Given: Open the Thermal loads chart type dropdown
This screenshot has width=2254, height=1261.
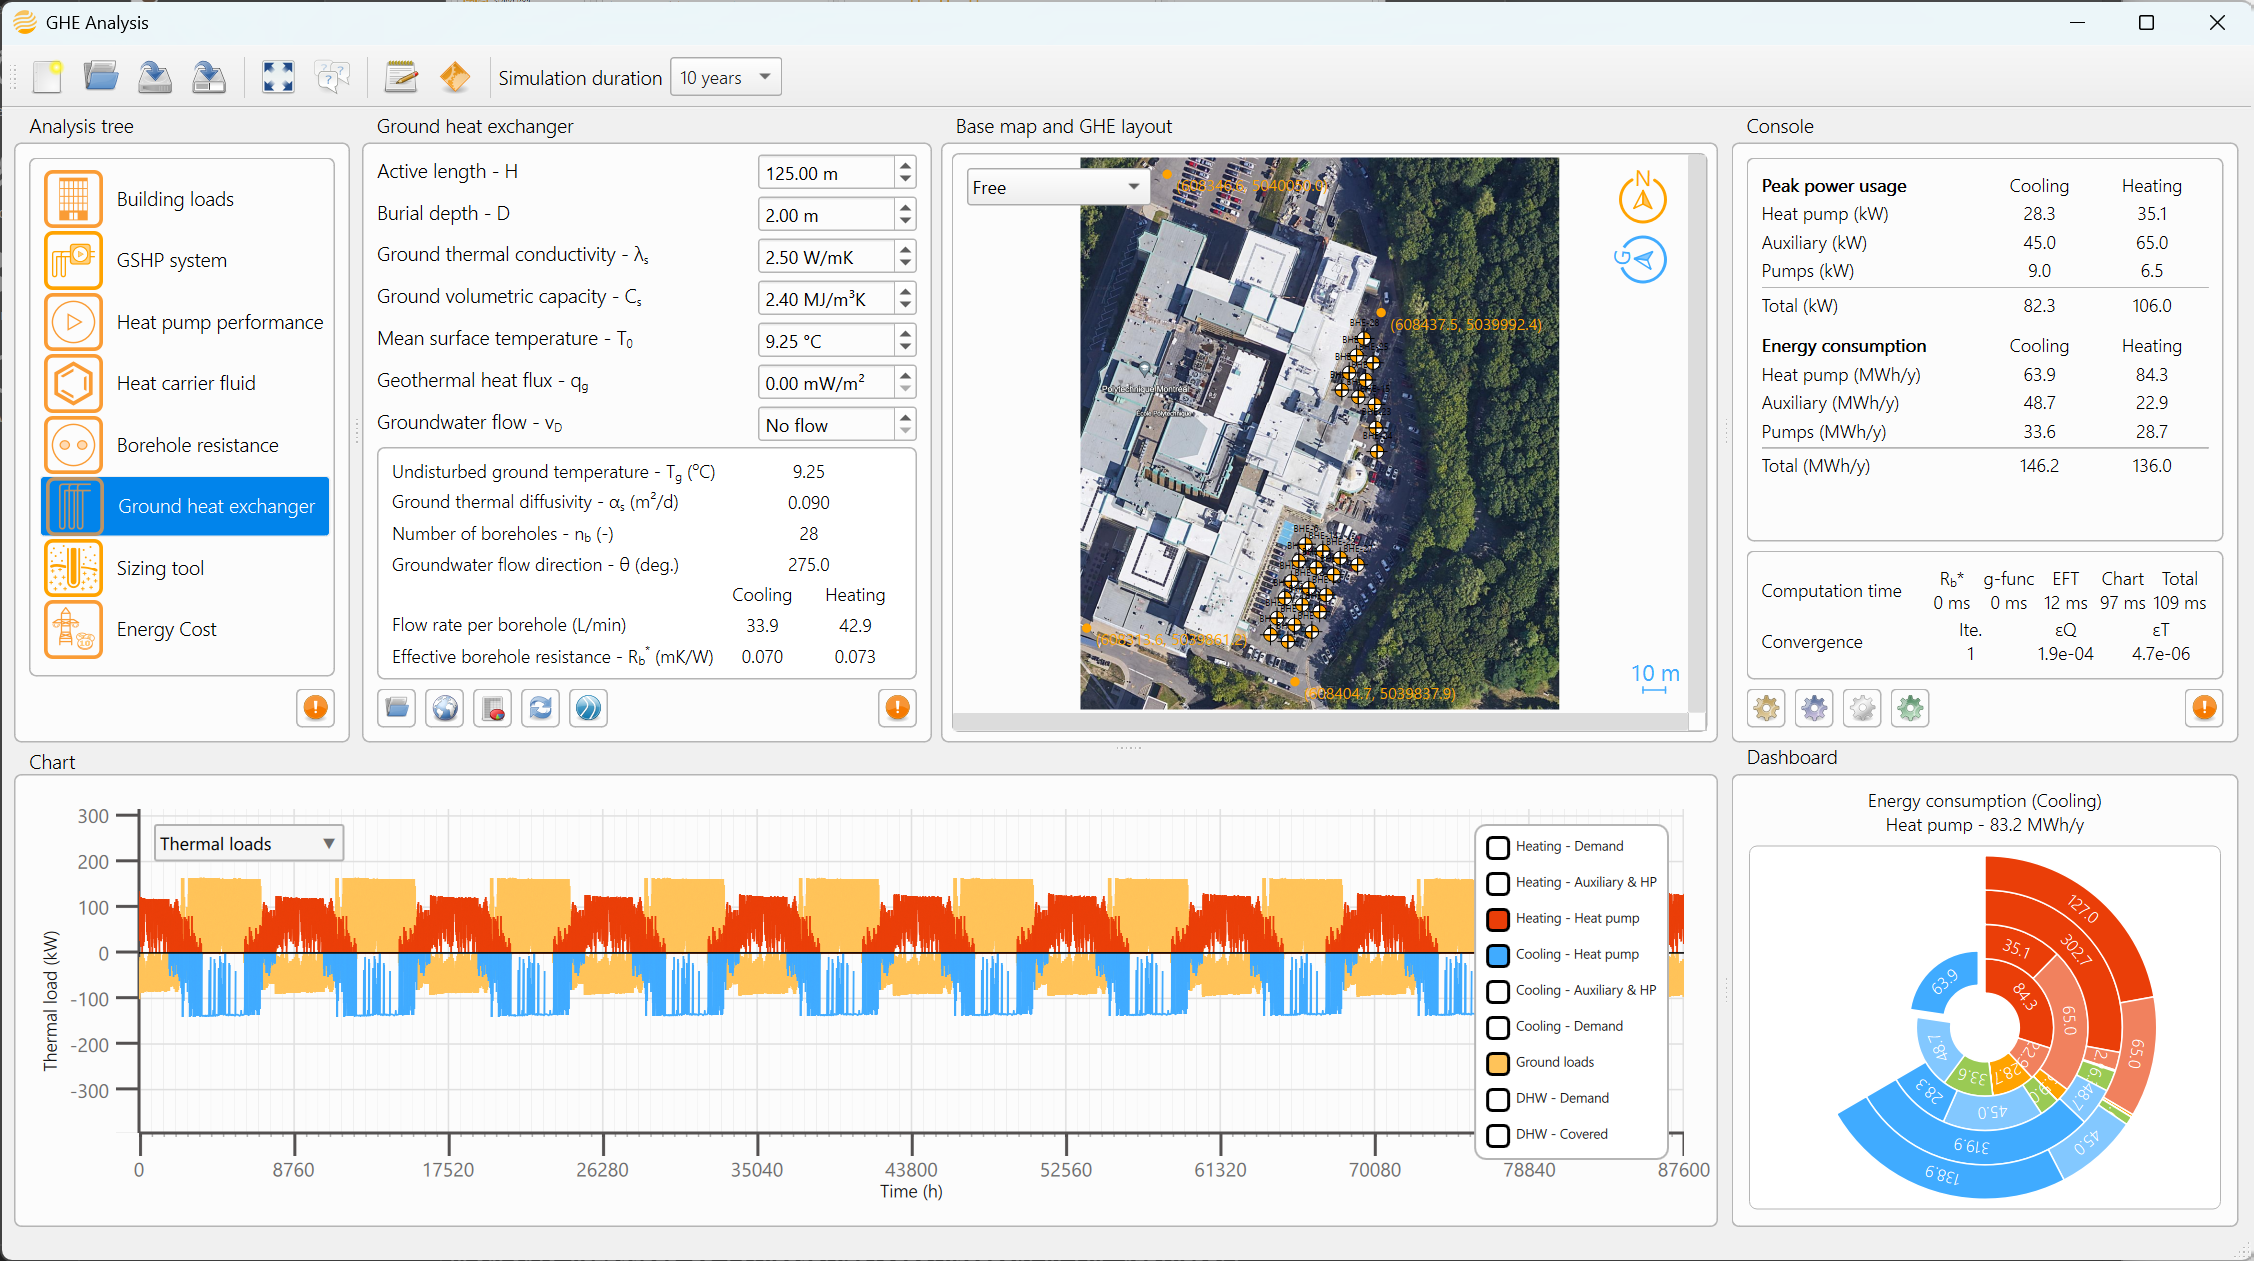Looking at the screenshot, I should pos(249,843).
